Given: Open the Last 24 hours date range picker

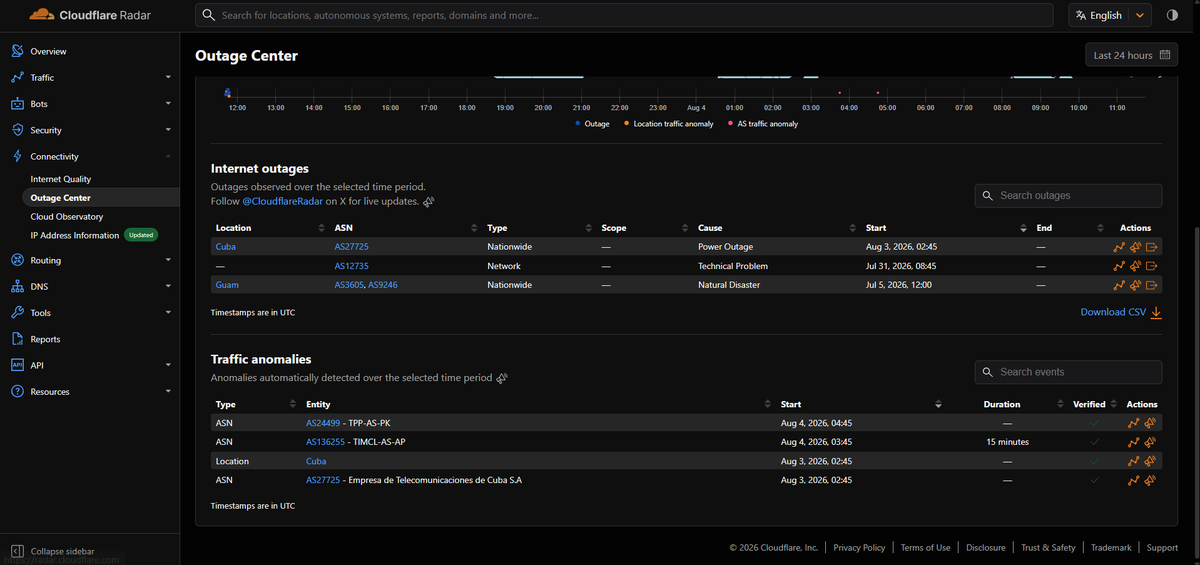Looking at the screenshot, I should click(x=1131, y=55).
